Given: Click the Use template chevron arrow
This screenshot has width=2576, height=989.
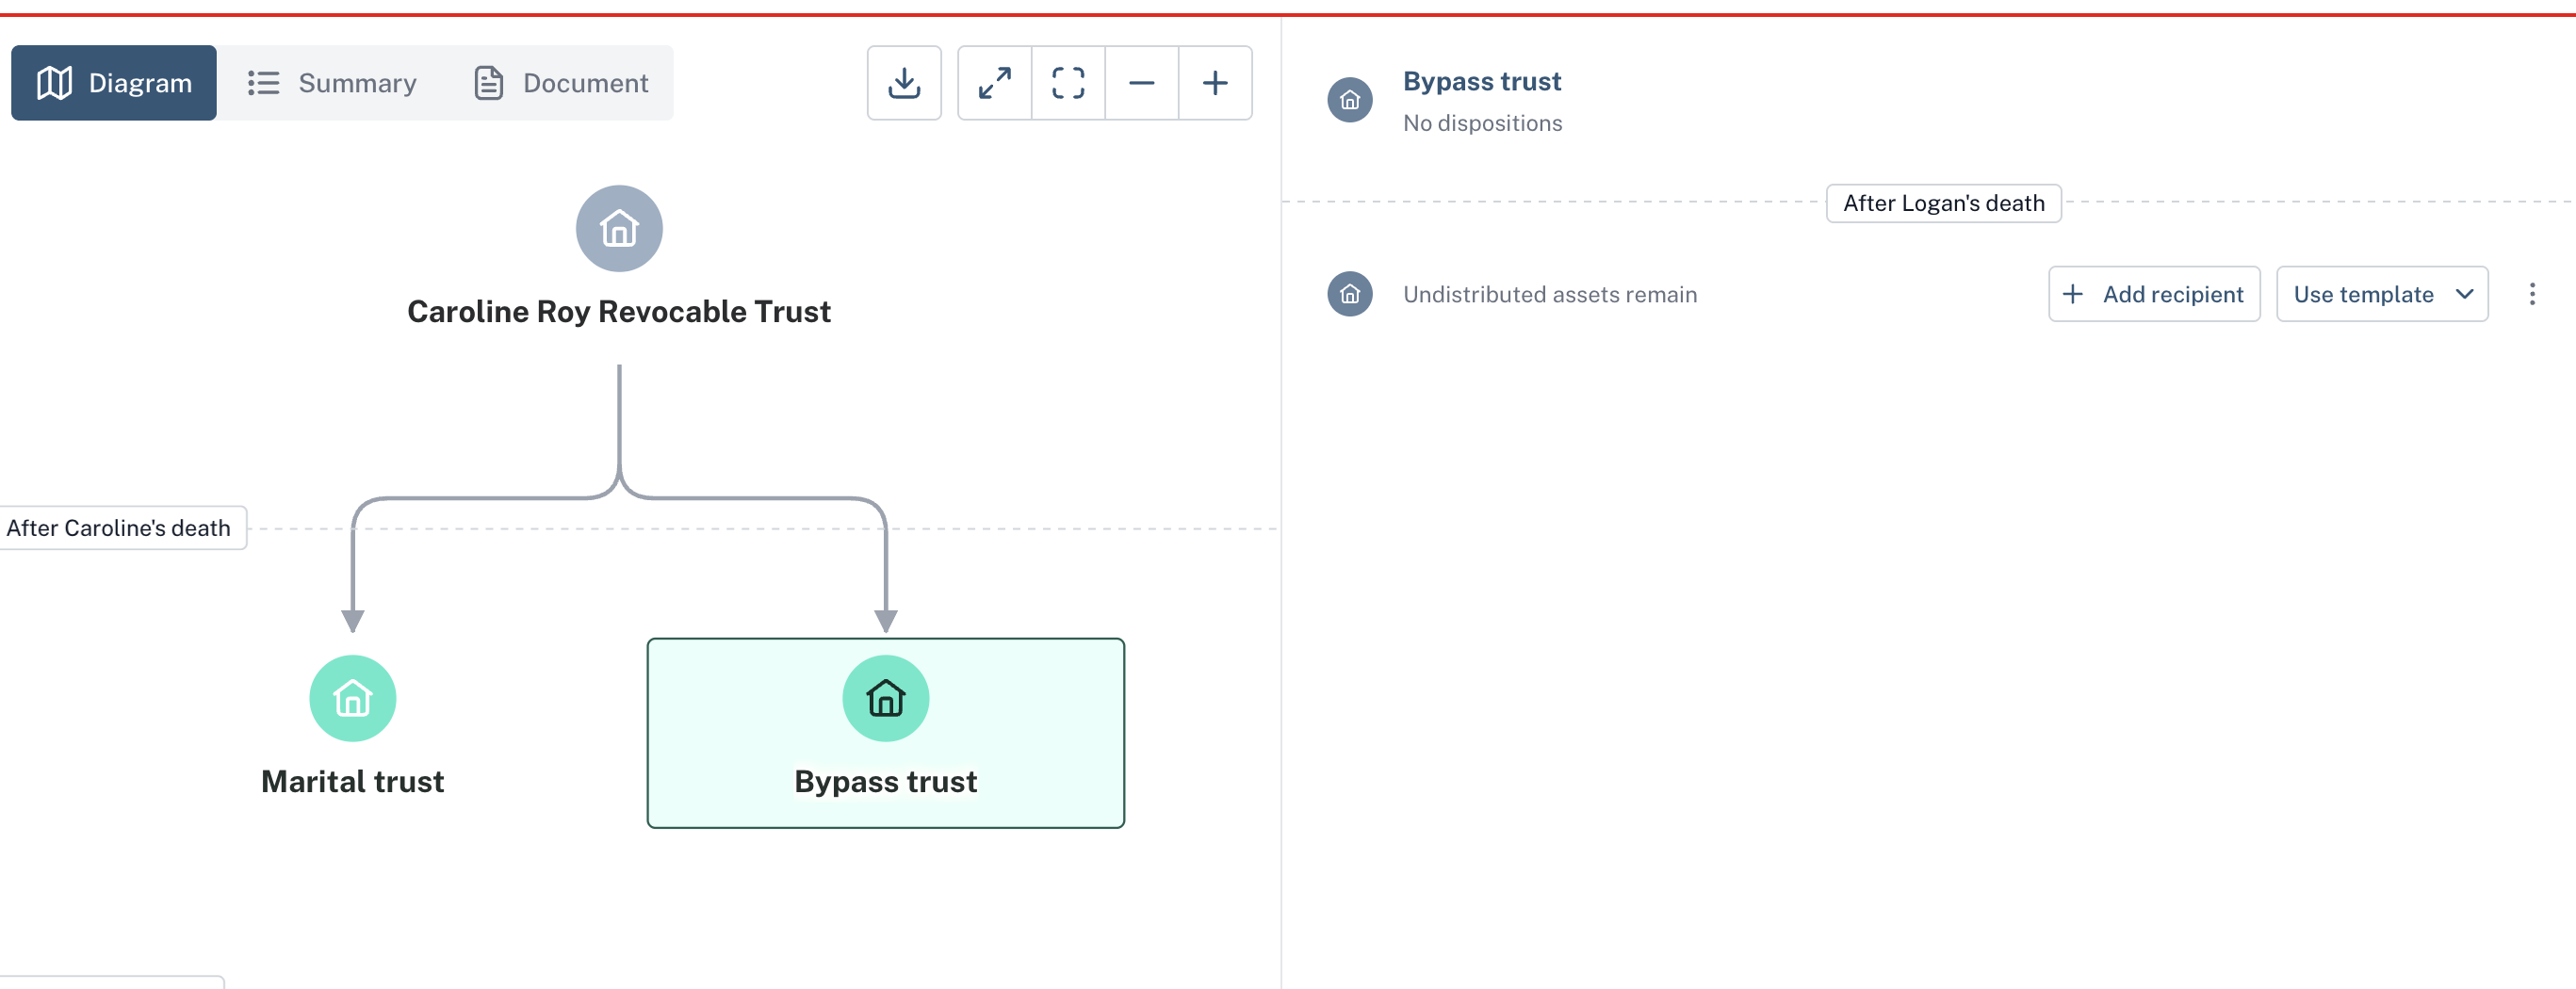Looking at the screenshot, I should click(x=2464, y=294).
